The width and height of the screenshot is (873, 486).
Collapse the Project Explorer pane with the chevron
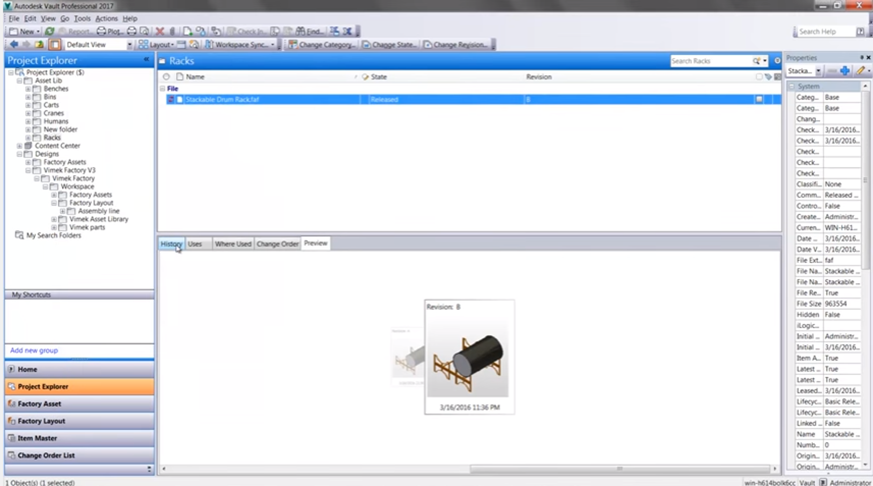point(146,60)
